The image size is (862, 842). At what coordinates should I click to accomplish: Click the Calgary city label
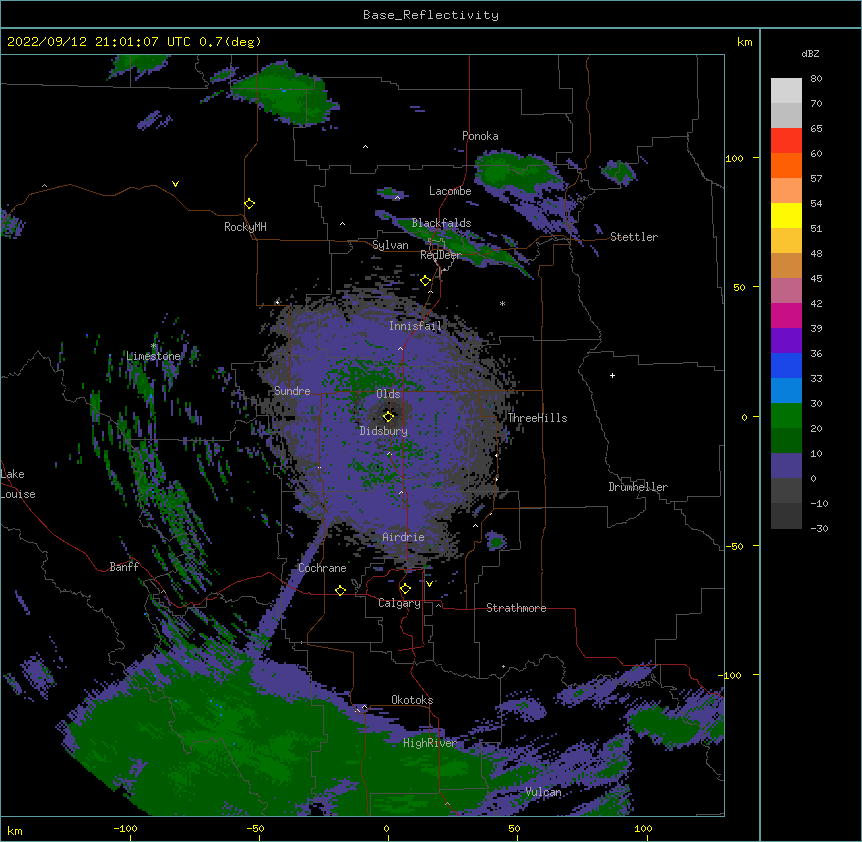pyautogui.click(x=399, y=603)
